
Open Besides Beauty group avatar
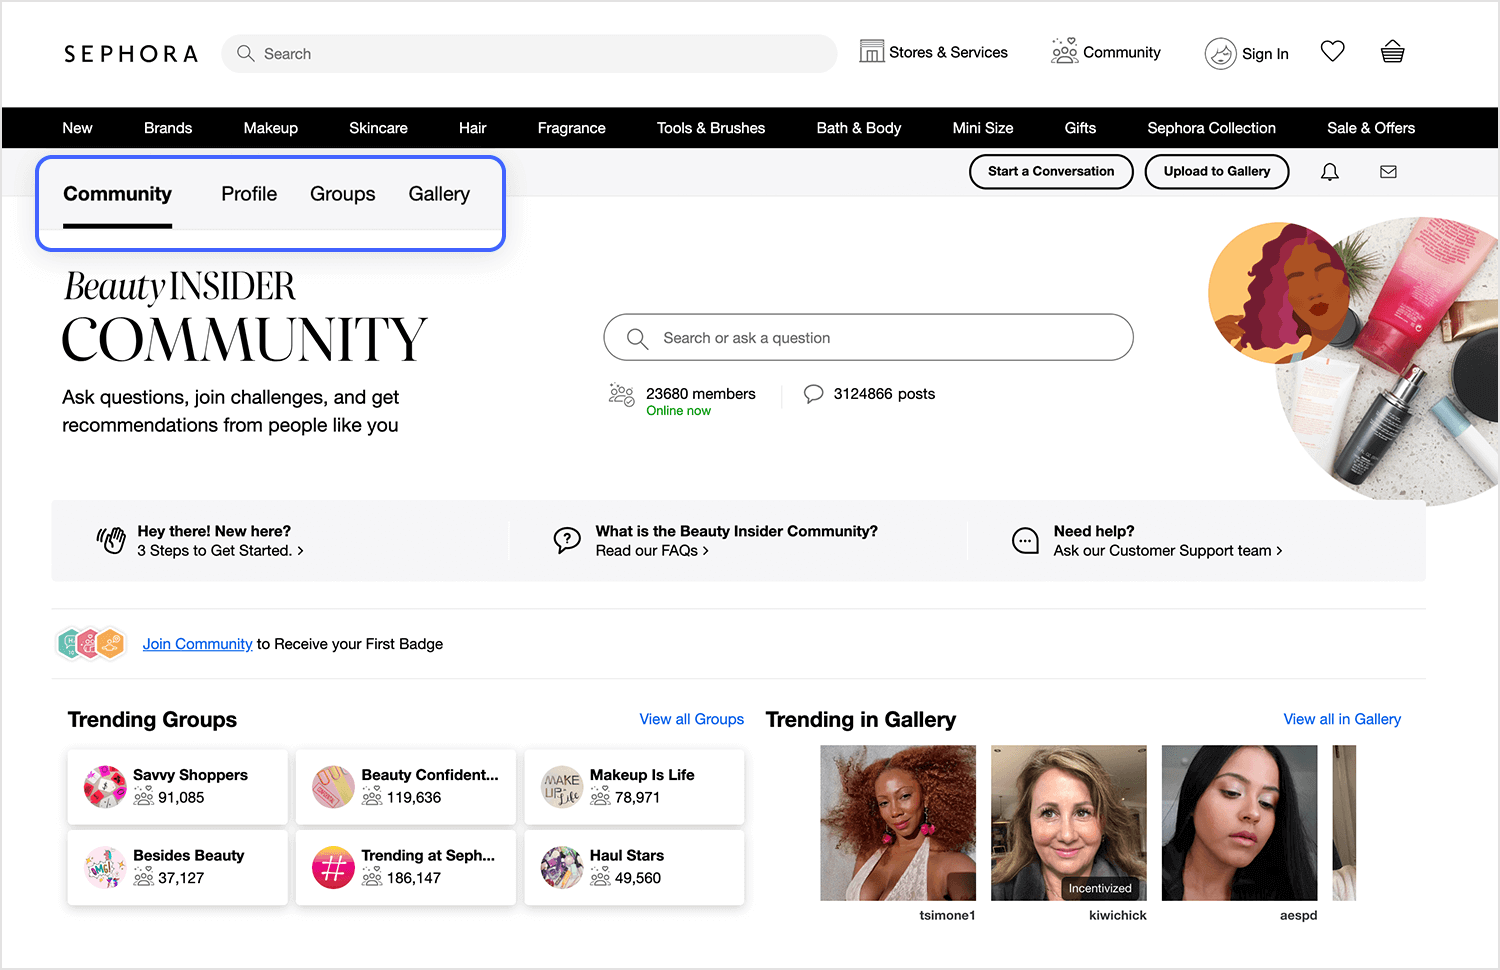[x=105, y=867]
